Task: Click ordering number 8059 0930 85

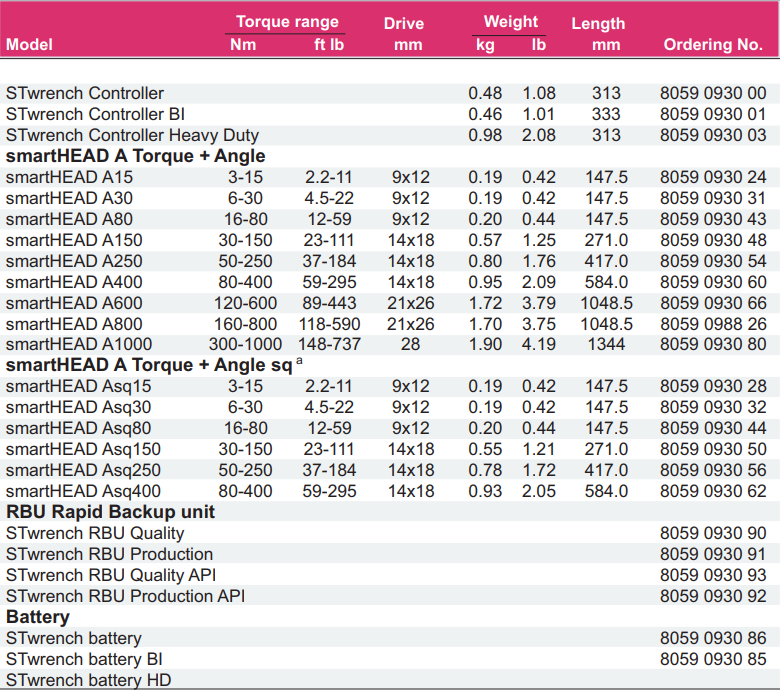Action: (713, 659)
